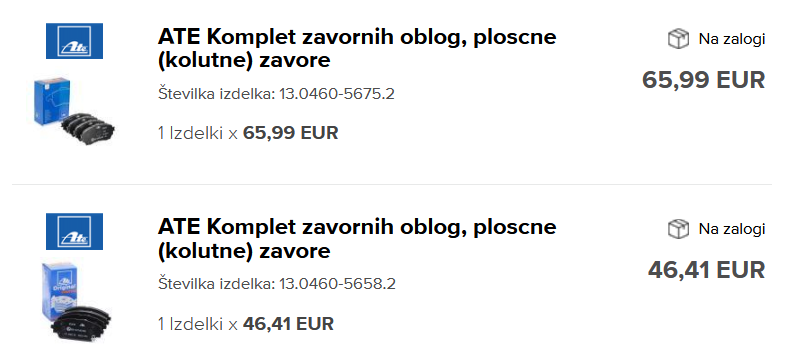Click the 'Številka izdelka' label of the second product
Image resolution: width=806 pixels, height=362 pixels.
(x=216, y=284)
